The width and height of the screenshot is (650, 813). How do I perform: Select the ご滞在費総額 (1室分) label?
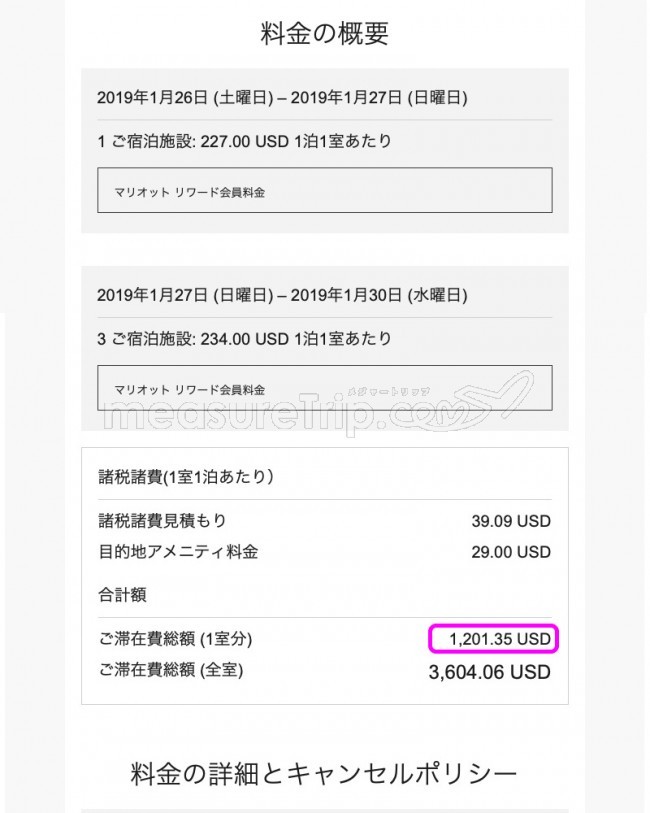pos(175,639)
